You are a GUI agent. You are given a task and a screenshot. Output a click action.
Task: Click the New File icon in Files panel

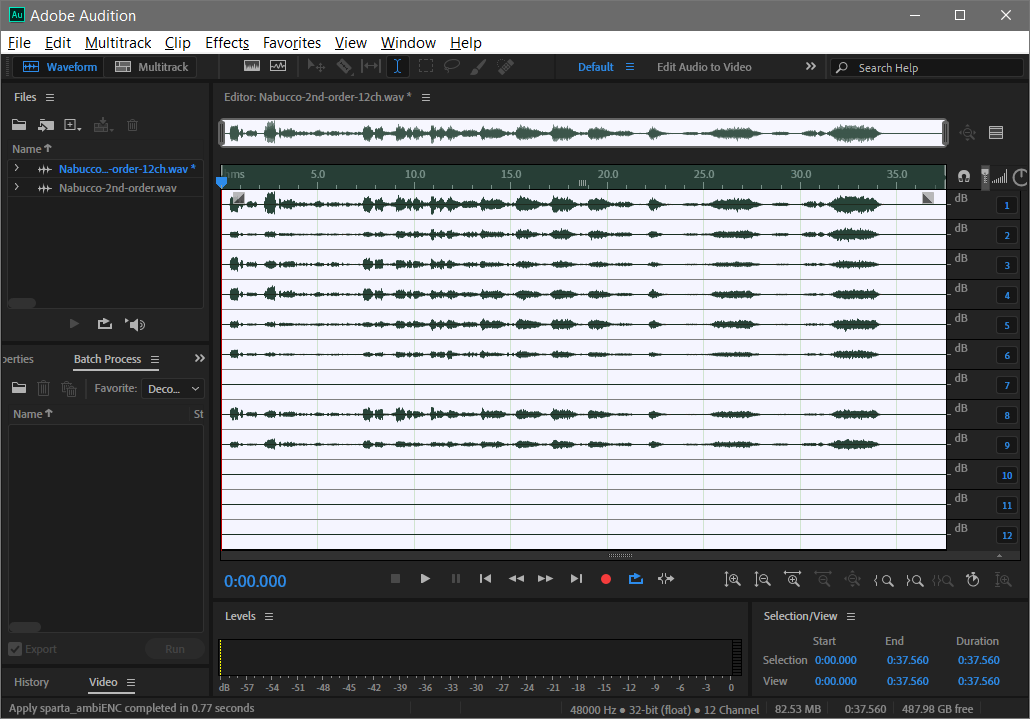coord(72,125)
